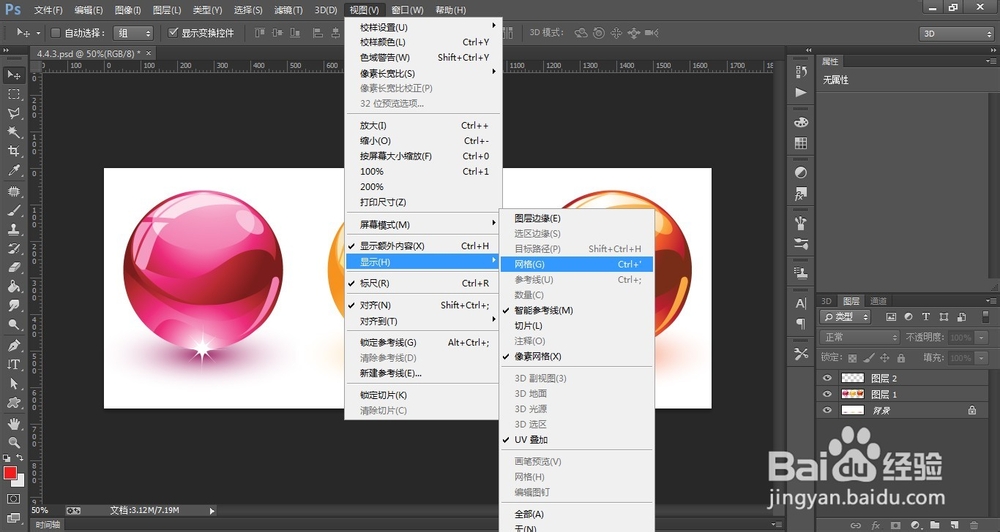This screenshot has width=1000, height=532.
Task: Open the 文件(F) menu
Action: (x=48, y=10)
